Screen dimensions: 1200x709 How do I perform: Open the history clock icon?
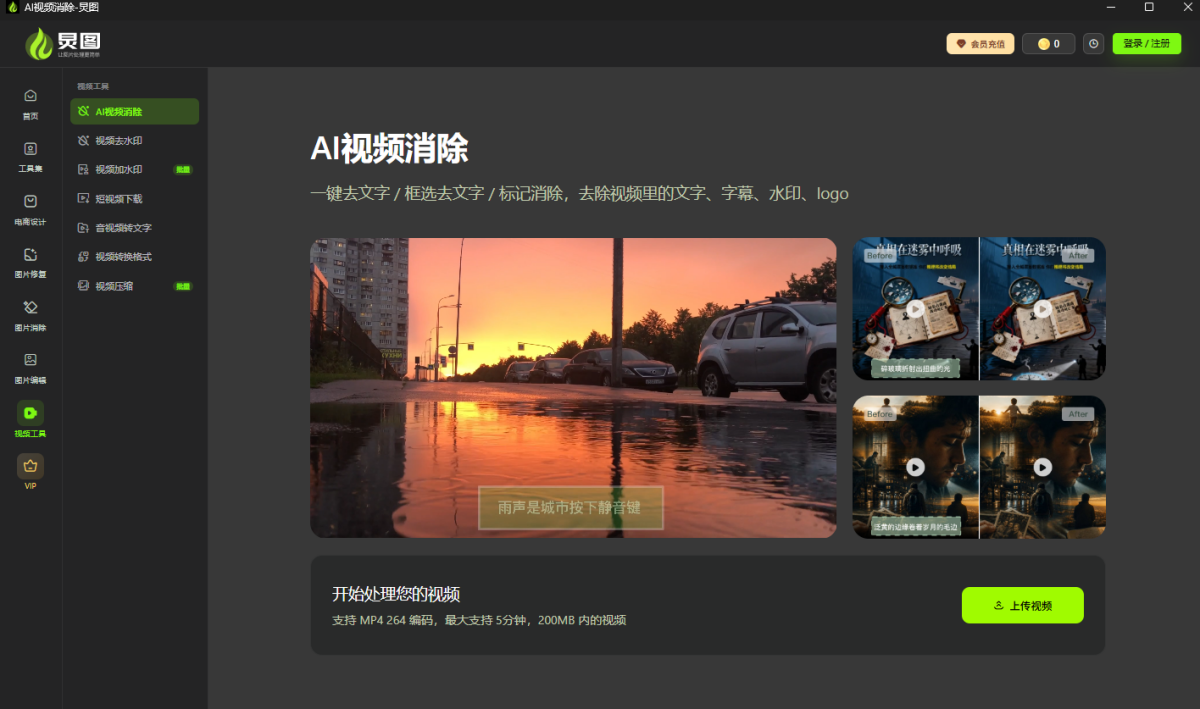1094,44
